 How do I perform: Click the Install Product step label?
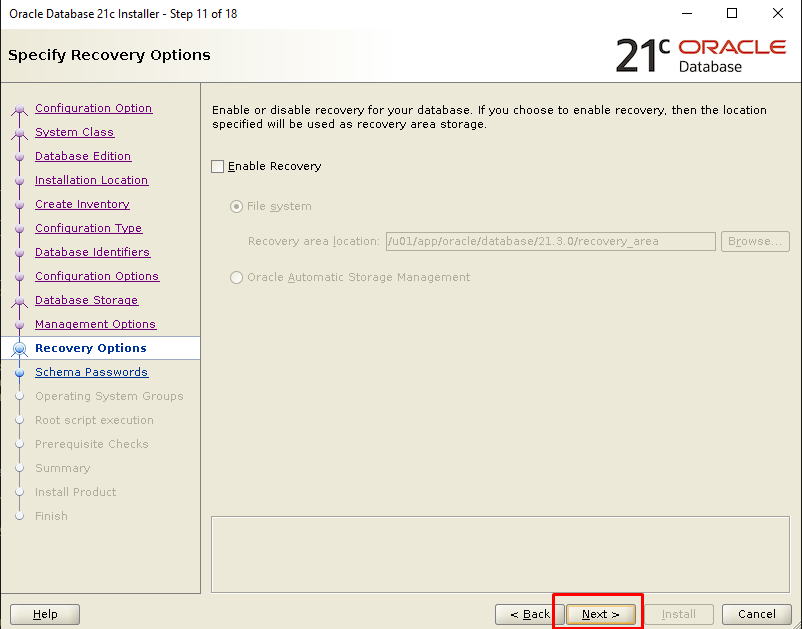(76, 492)
